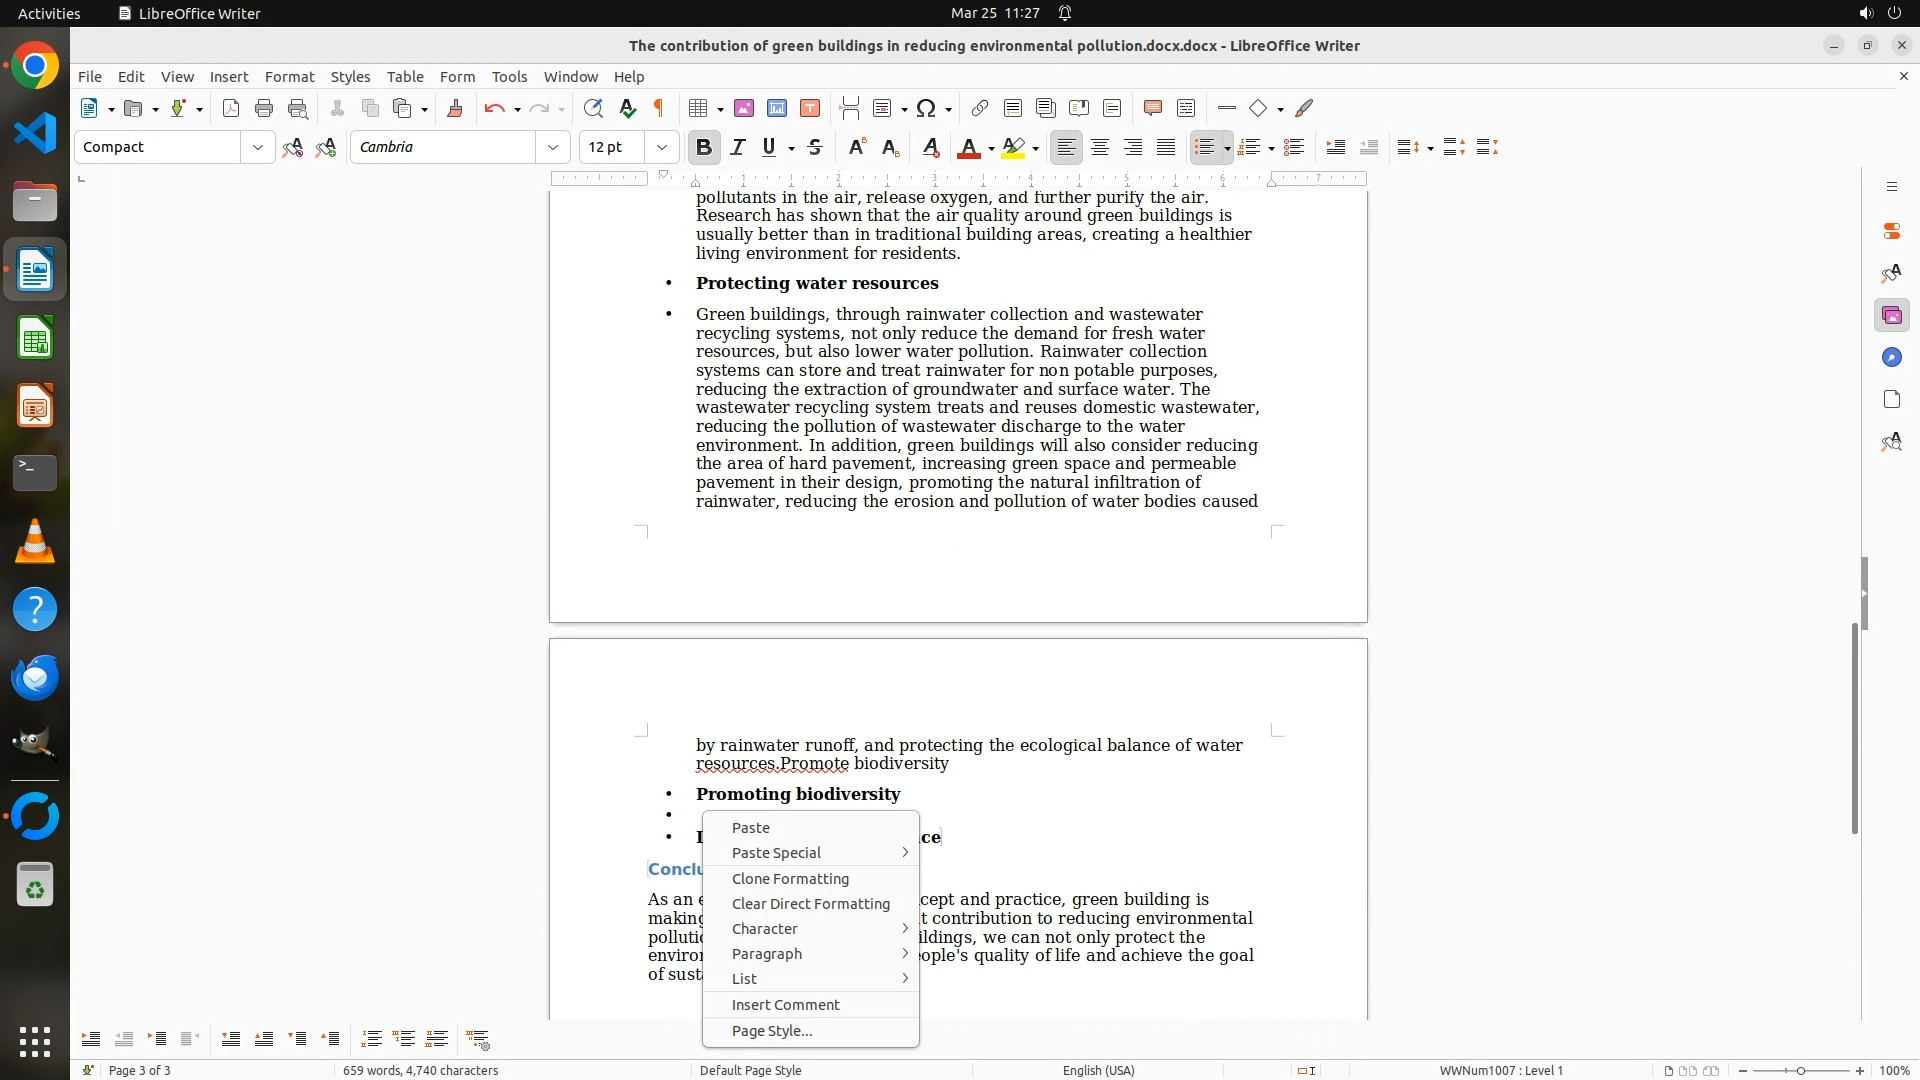Click Strikethrough formatting icon
Image resolution: width=1920 pixels, height=1080 pixels.
pos(815,148)
